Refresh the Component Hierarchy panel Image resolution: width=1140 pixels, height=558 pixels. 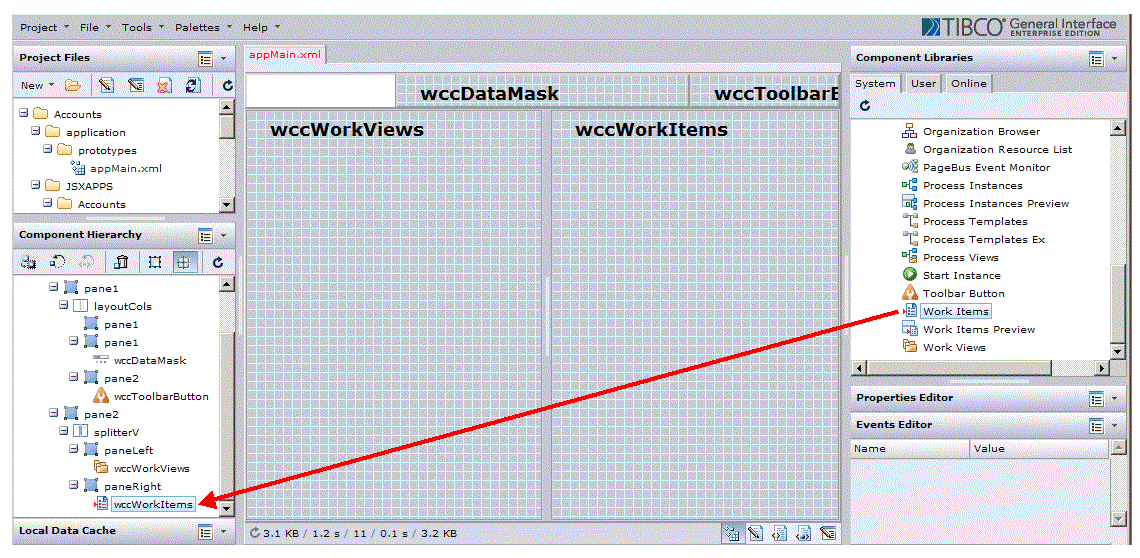pos(217,263)
